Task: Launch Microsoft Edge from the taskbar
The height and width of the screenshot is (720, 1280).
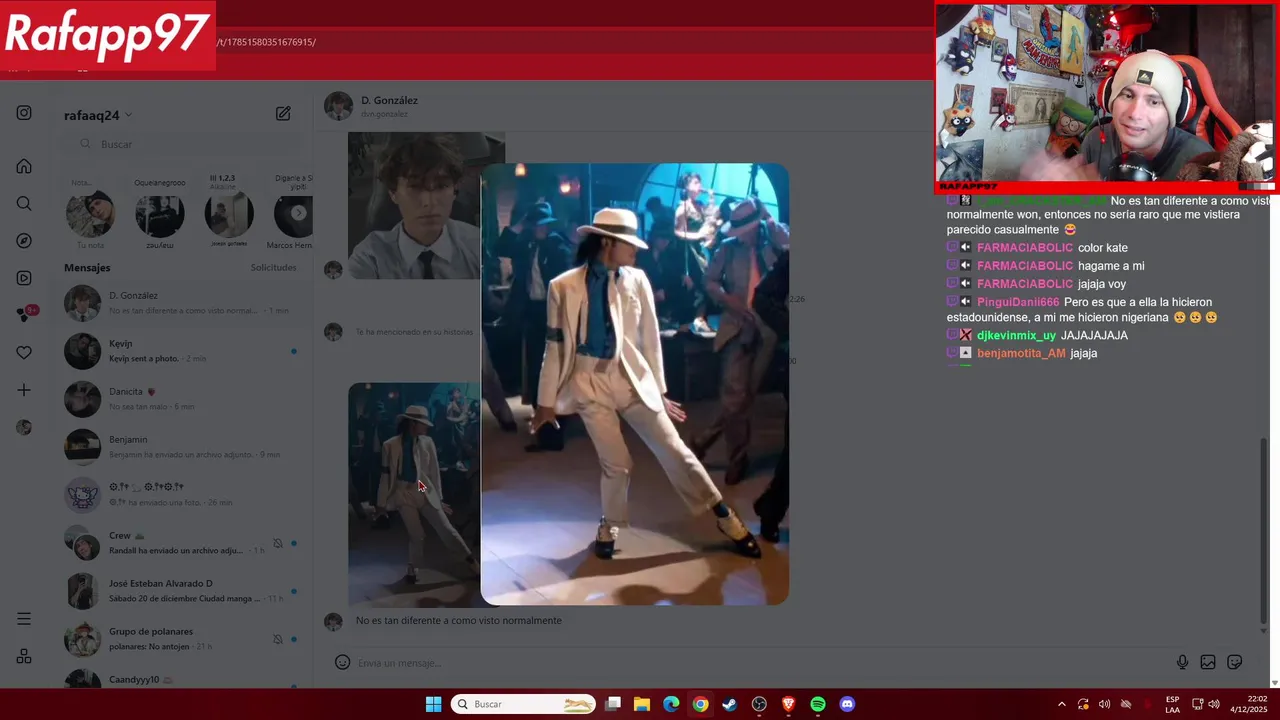Action: [671, 704]
